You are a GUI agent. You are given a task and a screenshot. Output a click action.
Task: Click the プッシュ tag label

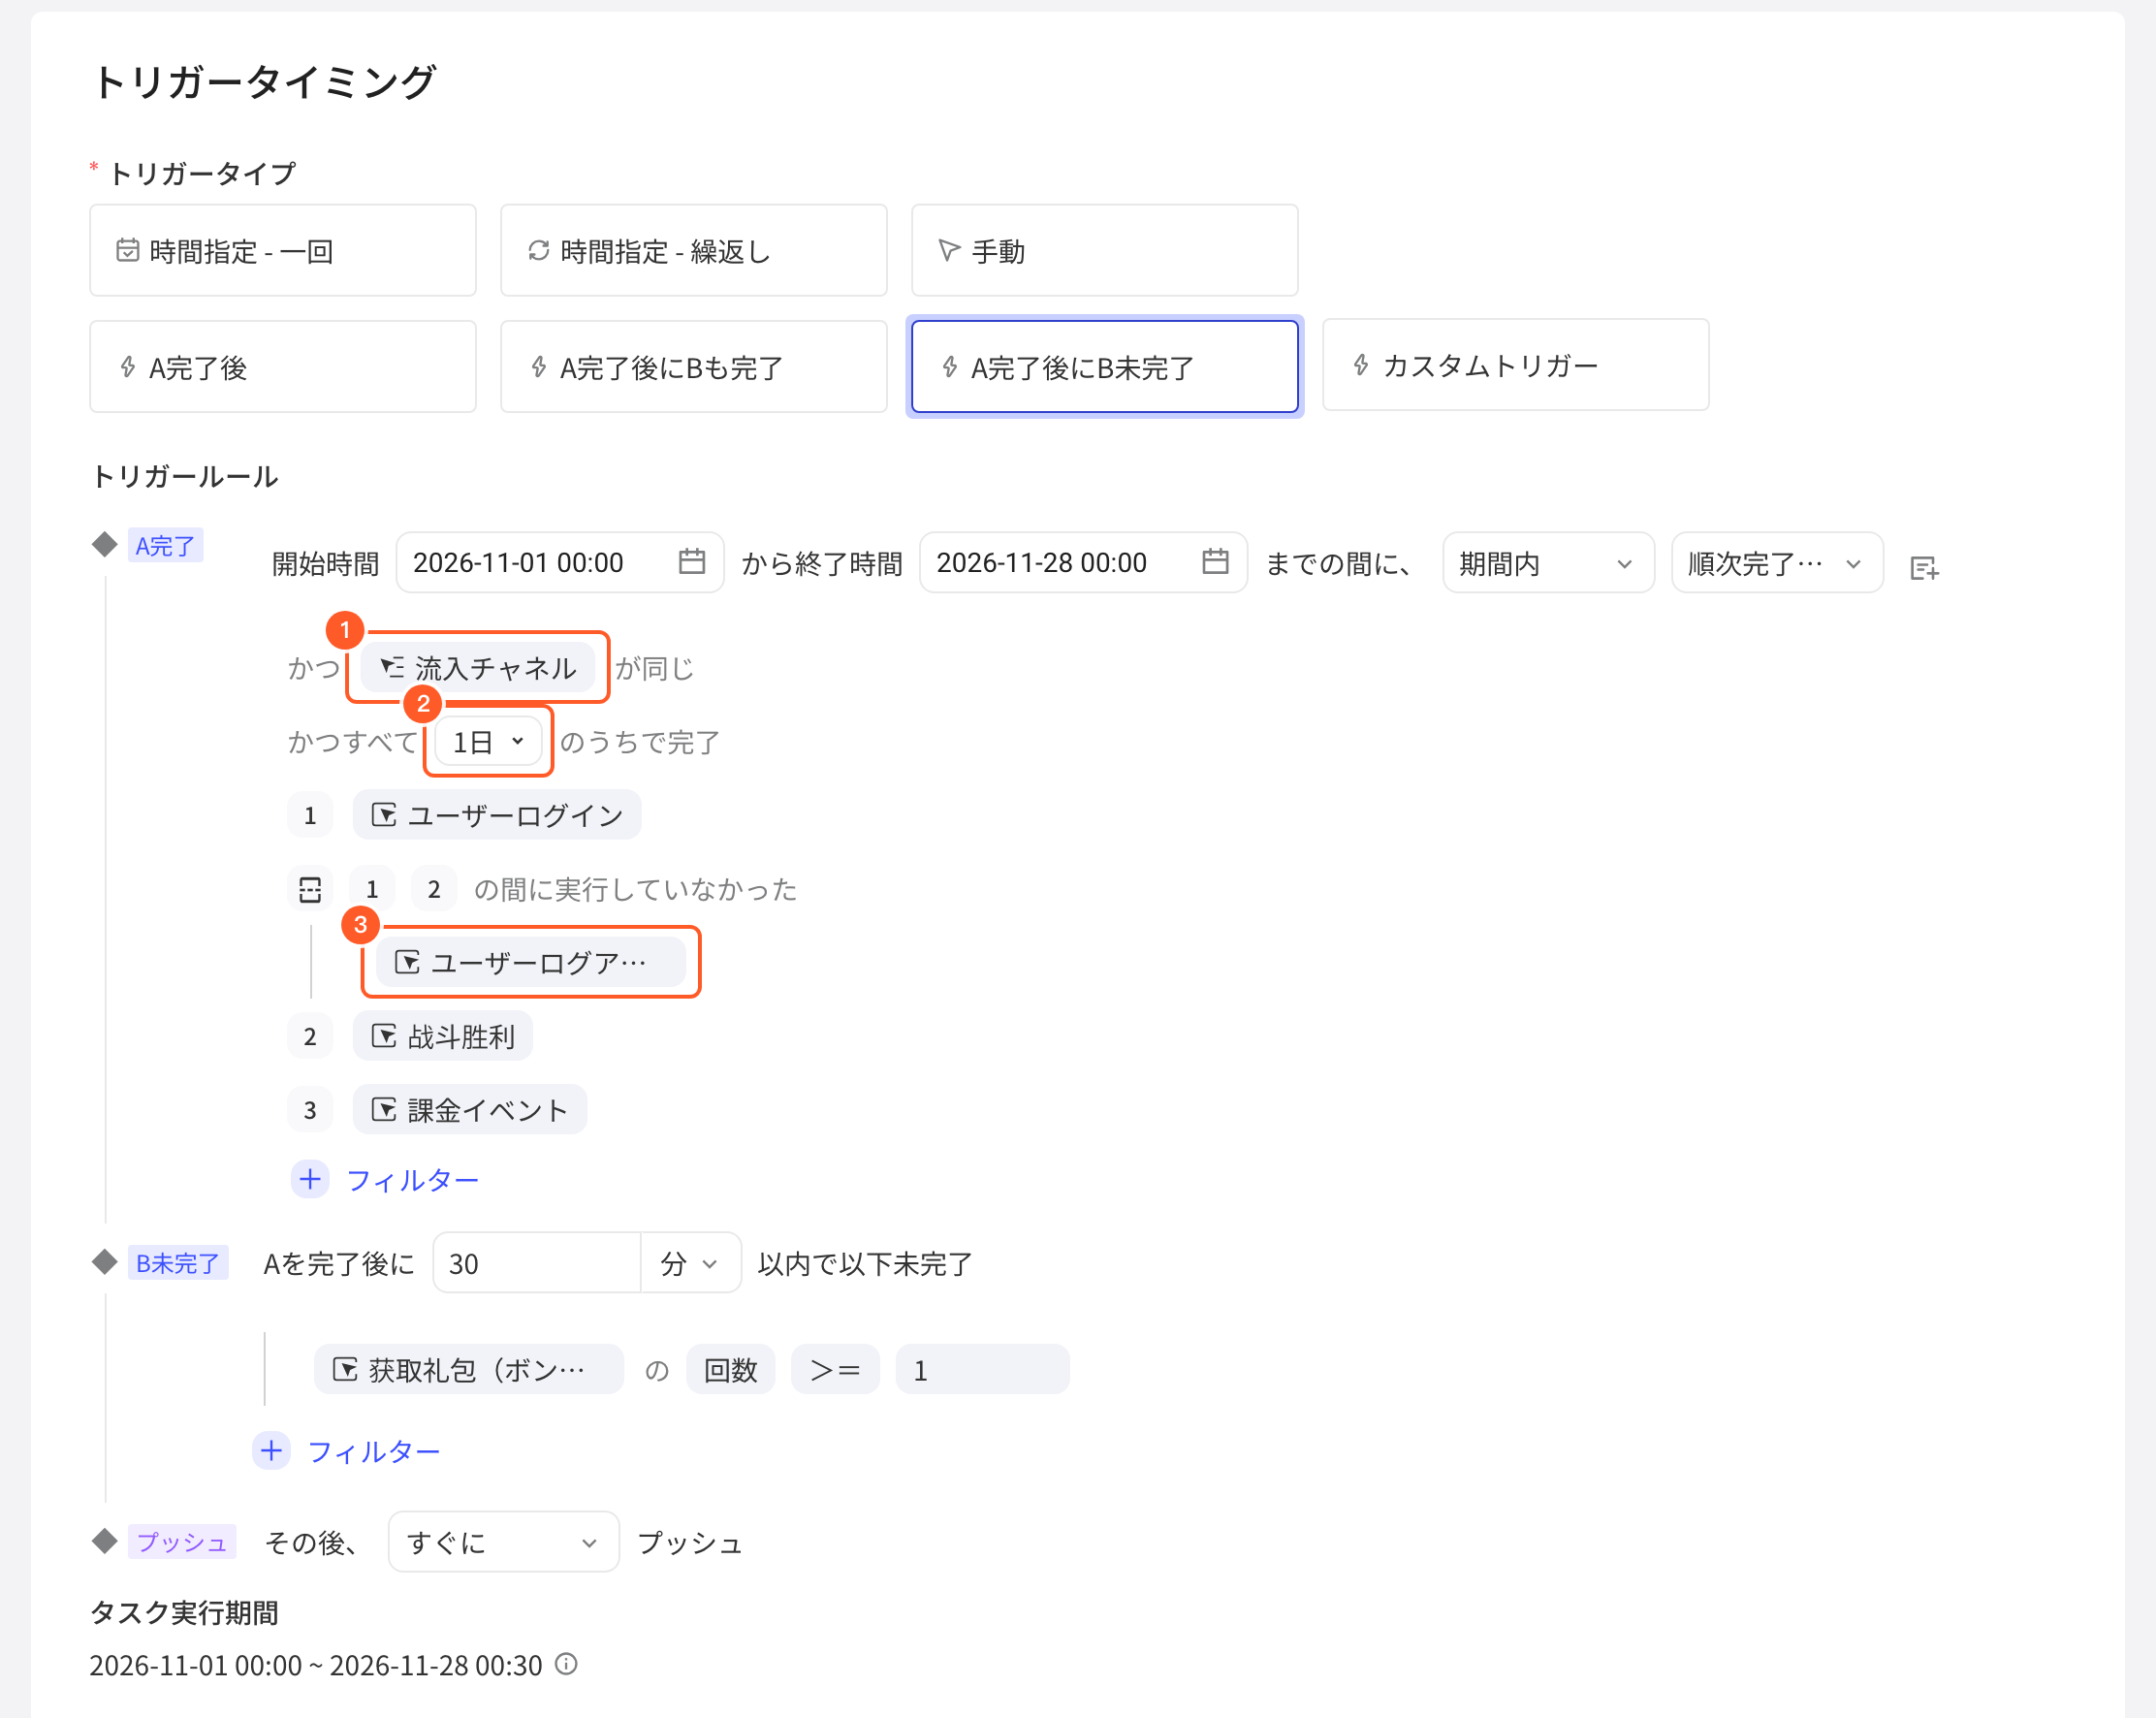tap(182, 1542)
